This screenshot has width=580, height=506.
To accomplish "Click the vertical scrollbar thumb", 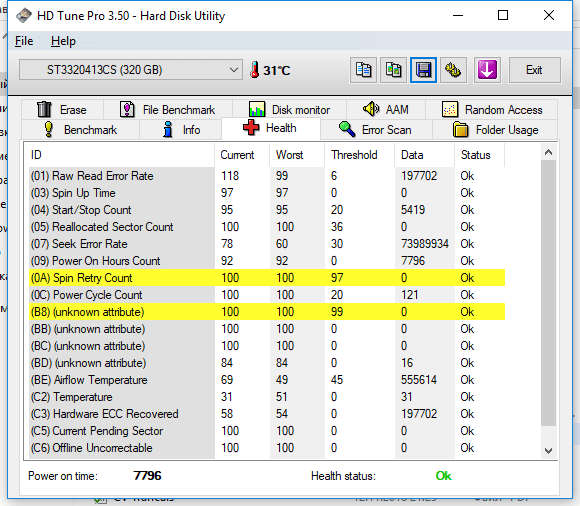I will [x=549, y=293].
